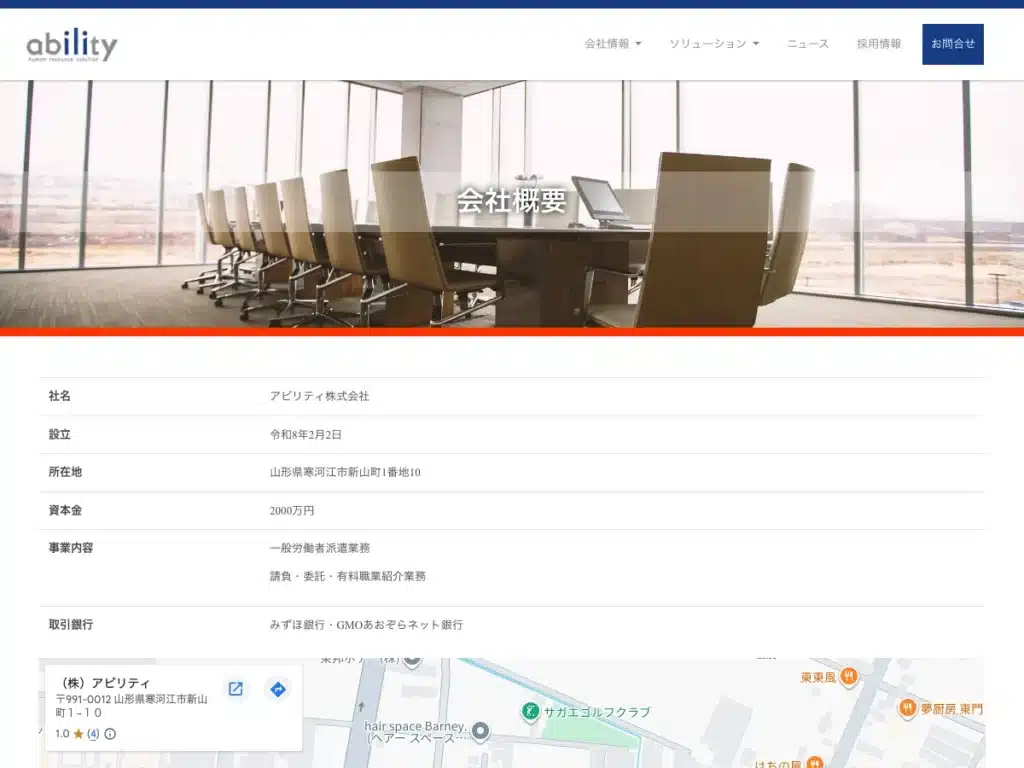Click the 会社概要 banner heading
Image resolution: width=1024 pixels, height=768 pixels.
point(511,200)
